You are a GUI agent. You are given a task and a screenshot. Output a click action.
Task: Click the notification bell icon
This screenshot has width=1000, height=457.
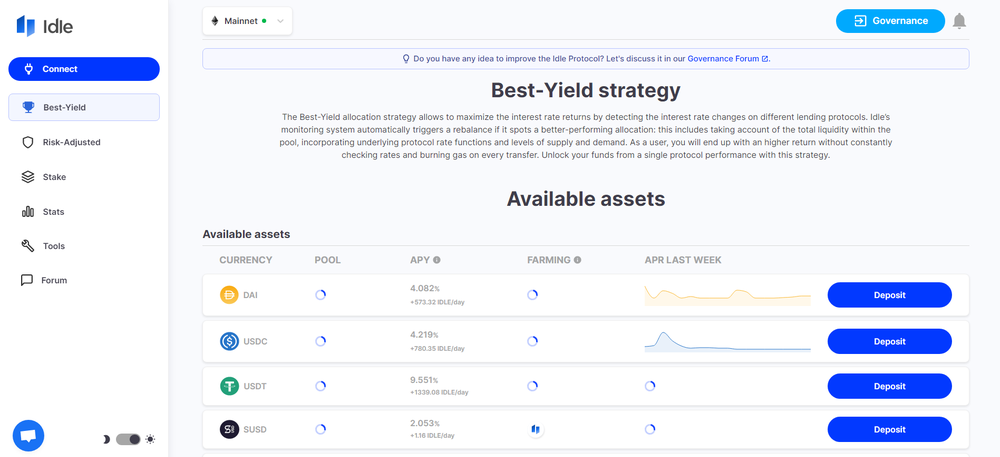(959, 21)
